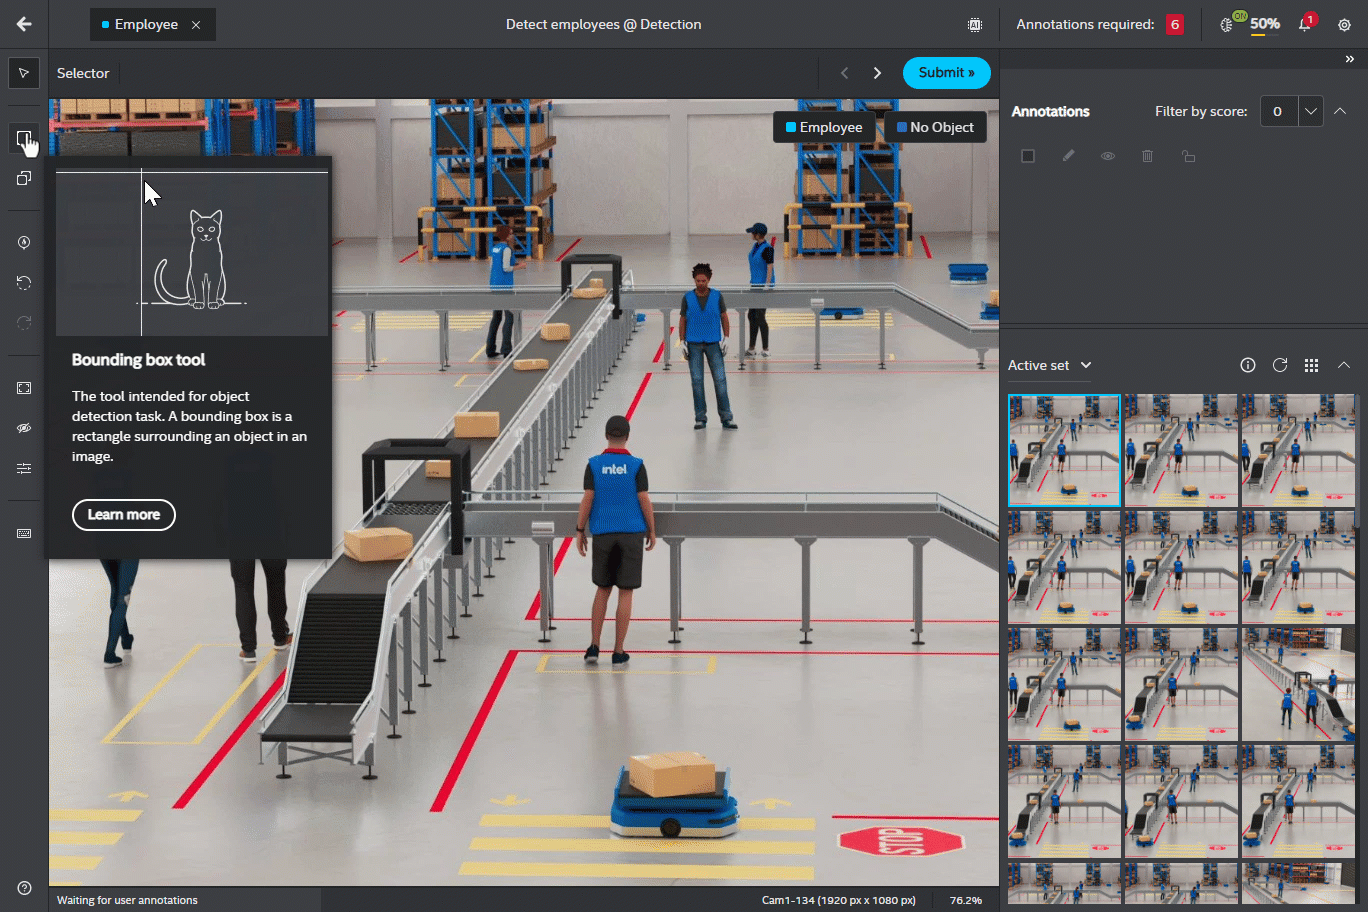The width and height of the screenshot is (1368, 912).
Task: Click the Submit button
Action: click(x=946, y=73)
